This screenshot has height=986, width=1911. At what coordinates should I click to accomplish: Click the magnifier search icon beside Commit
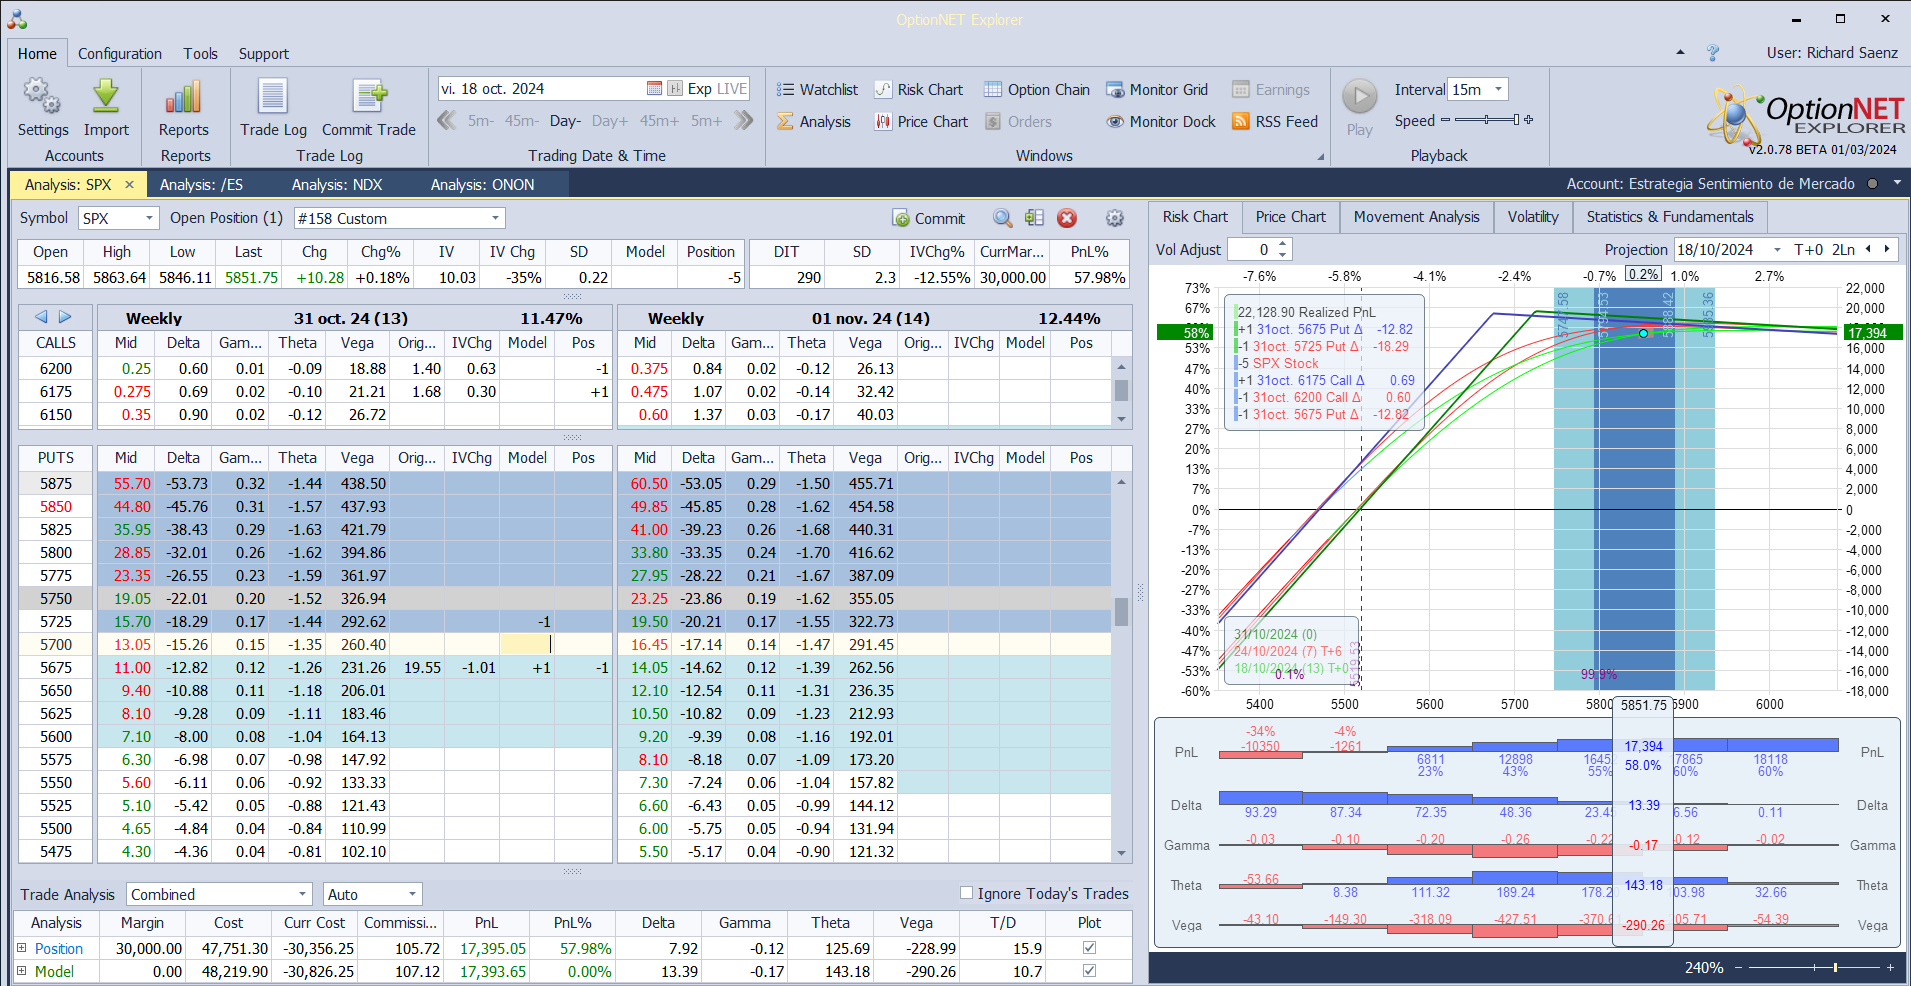point(1002,218)
